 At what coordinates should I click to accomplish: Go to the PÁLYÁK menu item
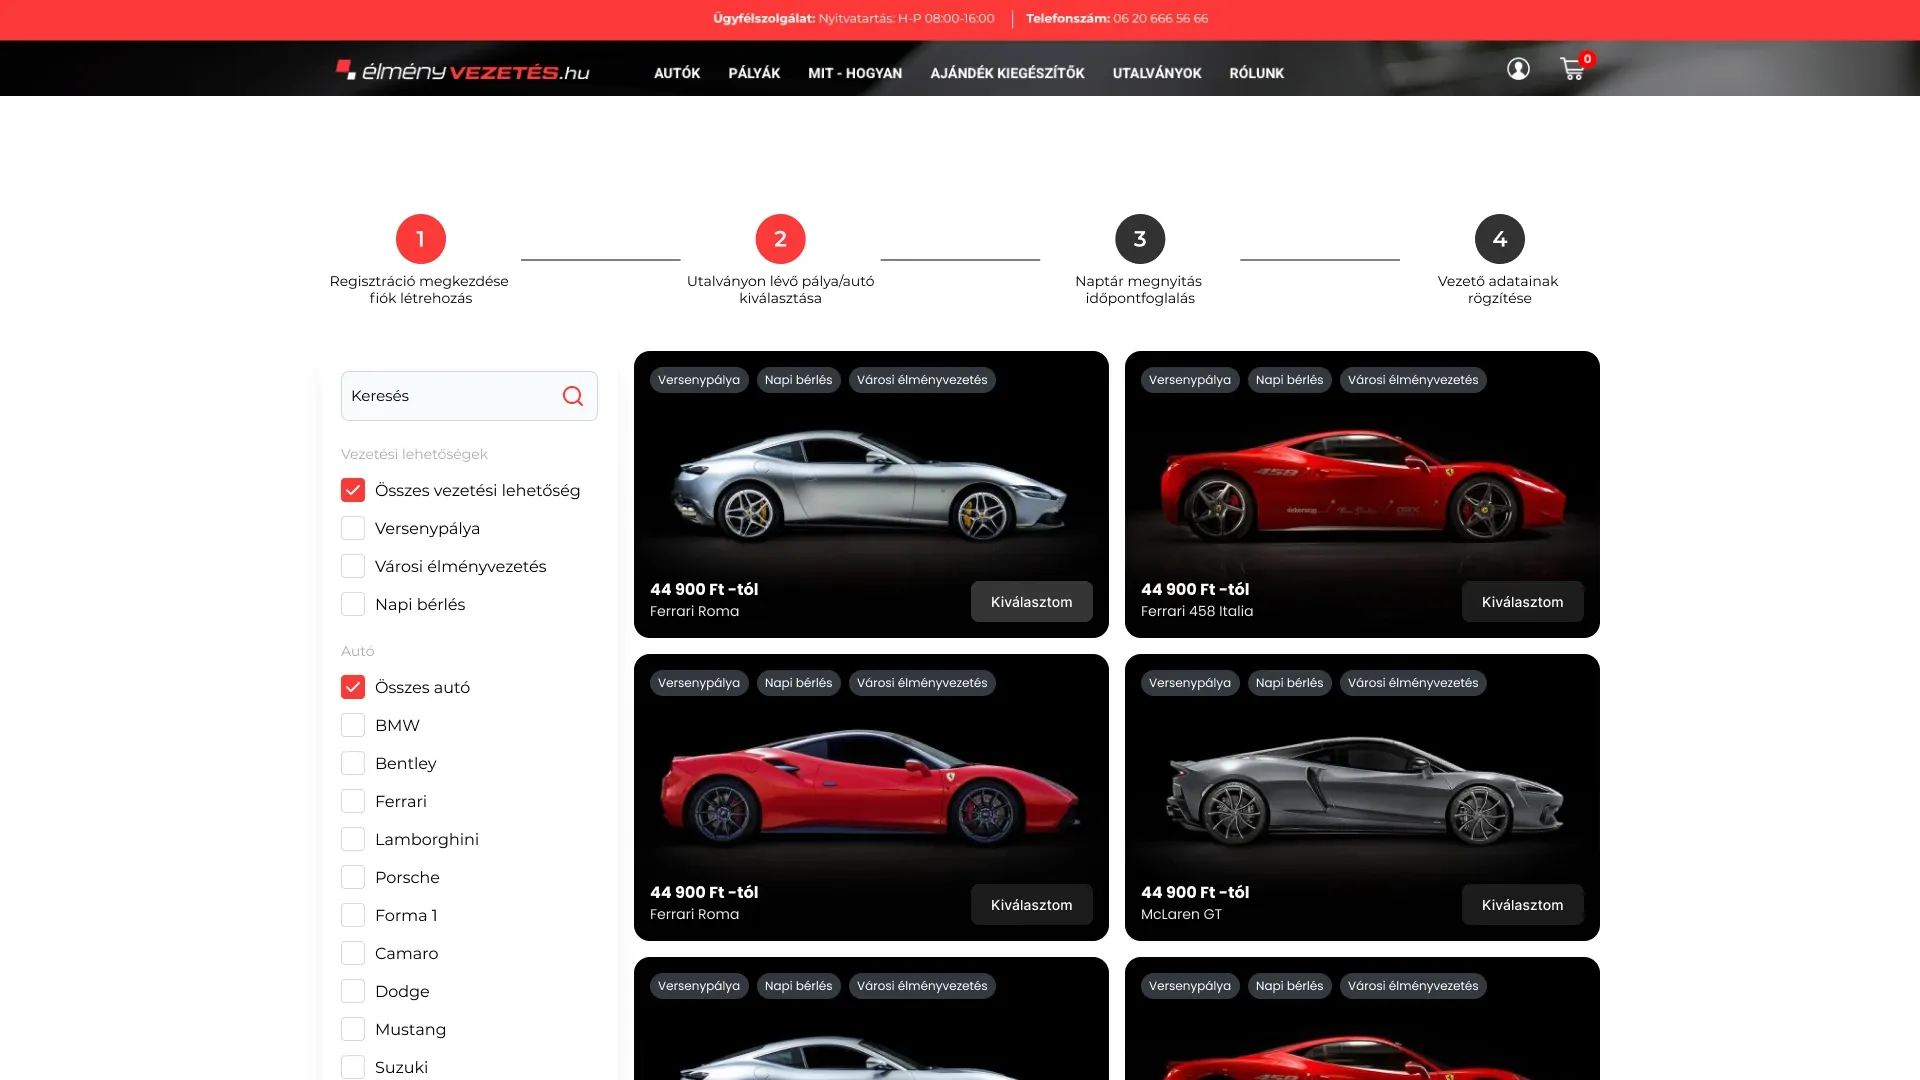(754, 73)
